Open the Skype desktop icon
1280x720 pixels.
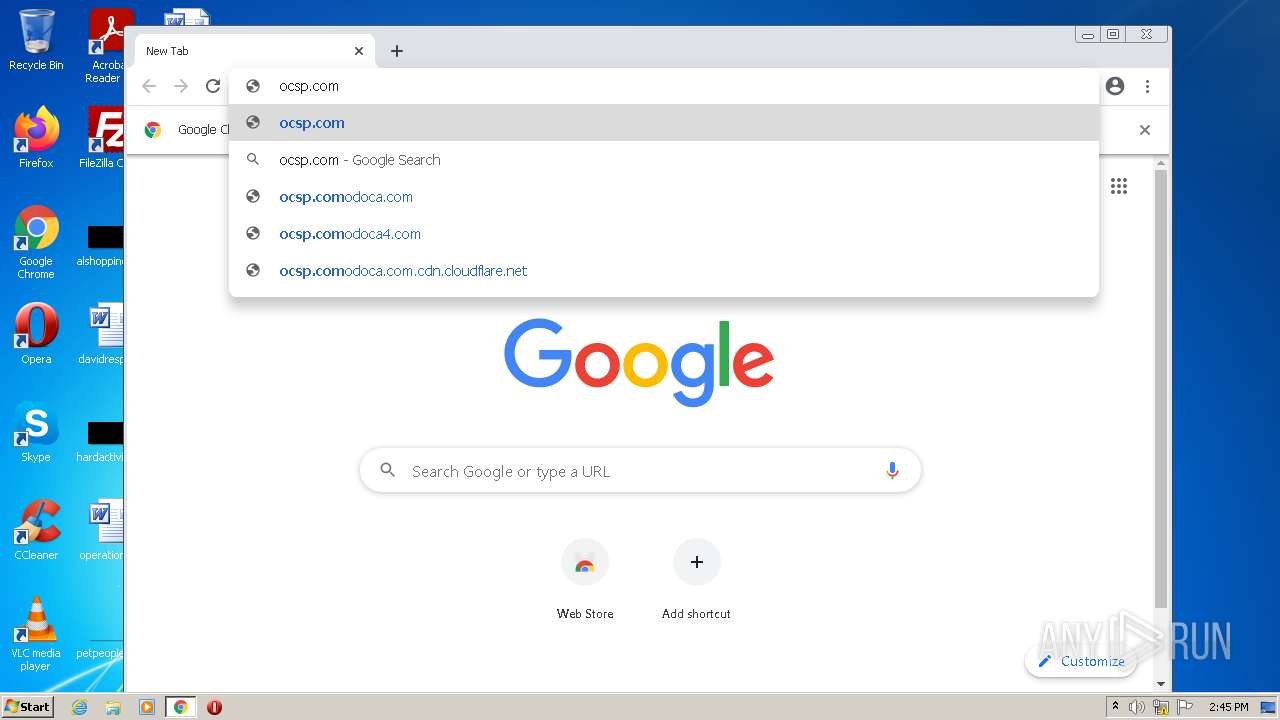36,432
